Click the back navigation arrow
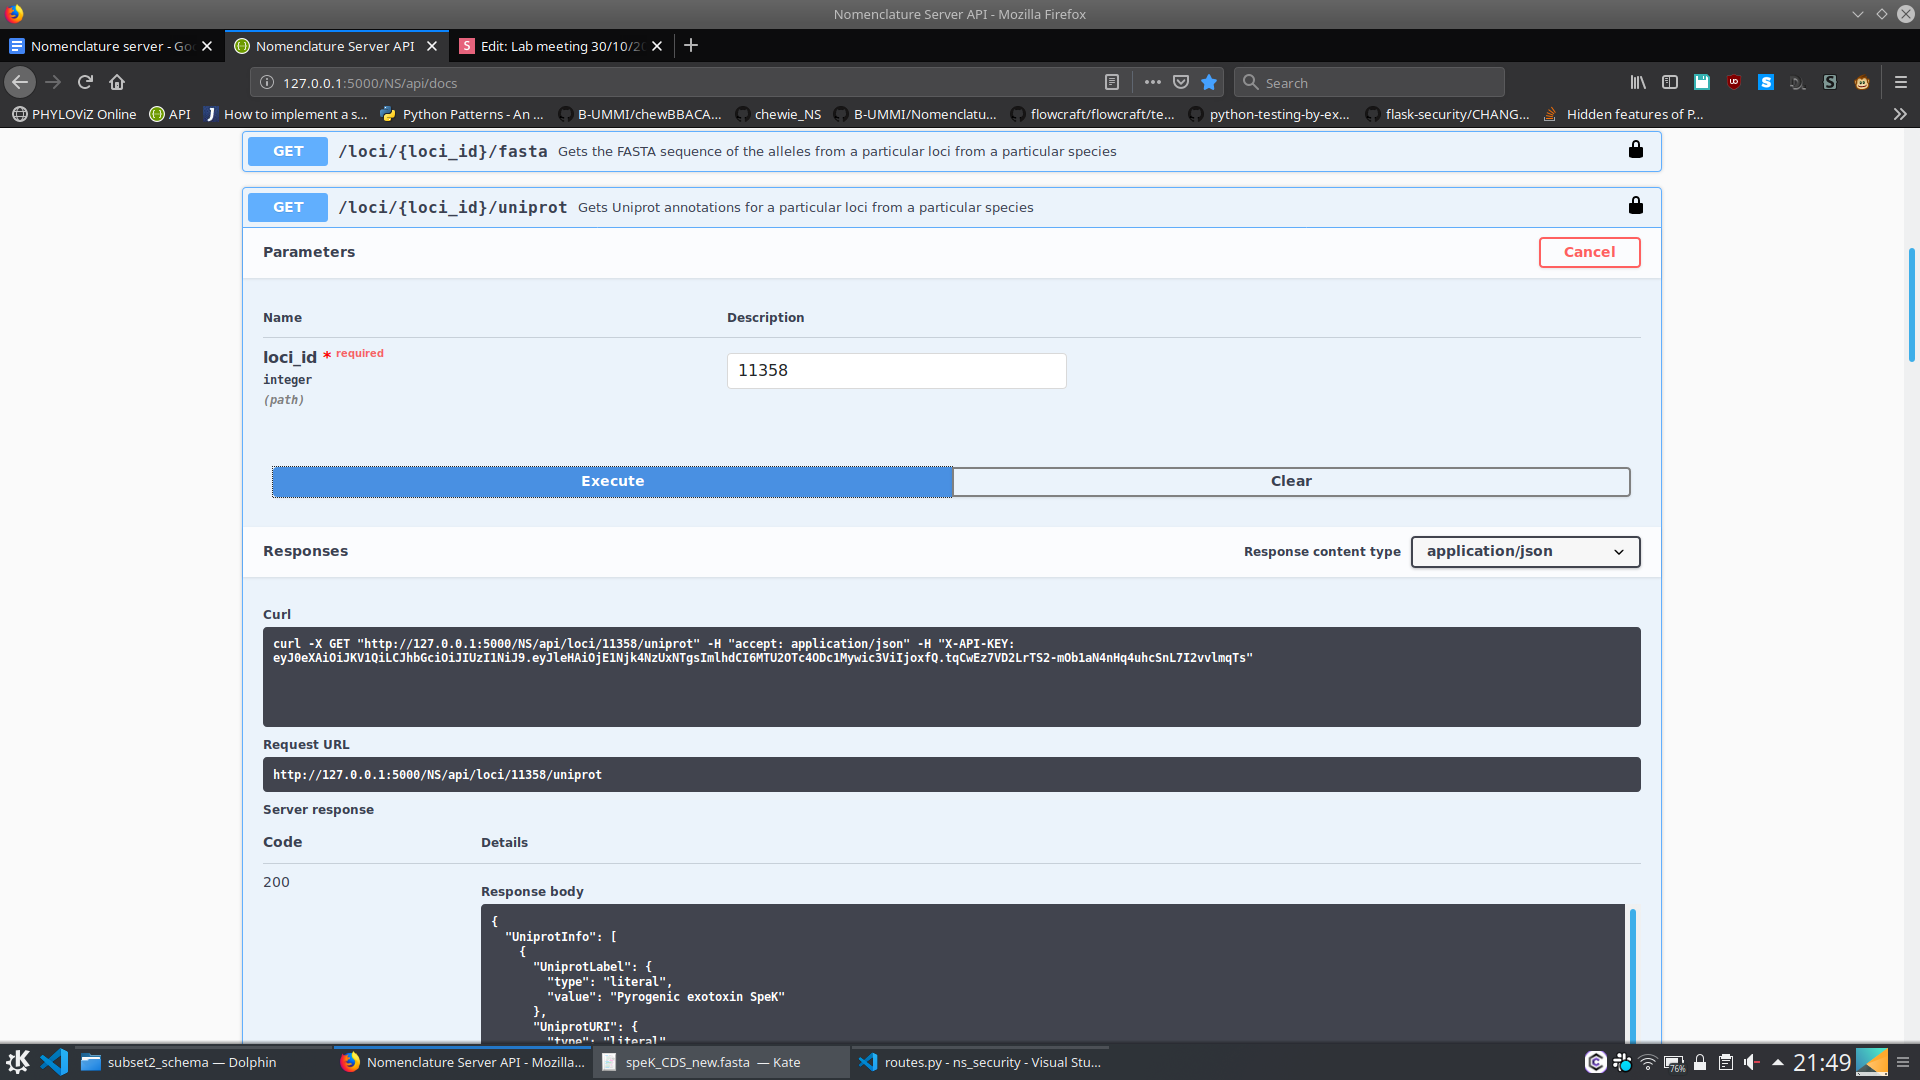 pyautogui.click(x=20, y=82)
